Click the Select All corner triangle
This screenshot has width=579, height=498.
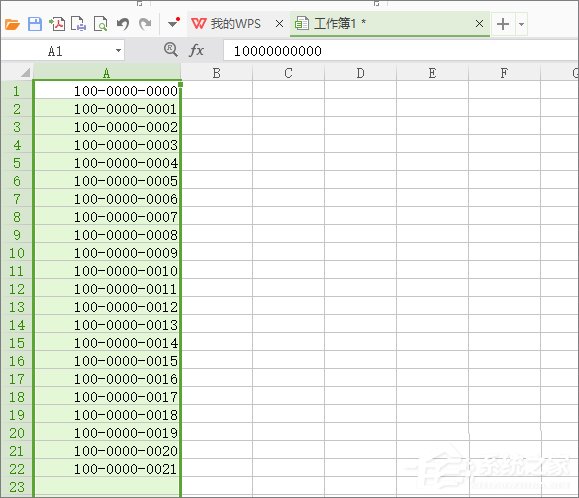(x=25, y=72)
